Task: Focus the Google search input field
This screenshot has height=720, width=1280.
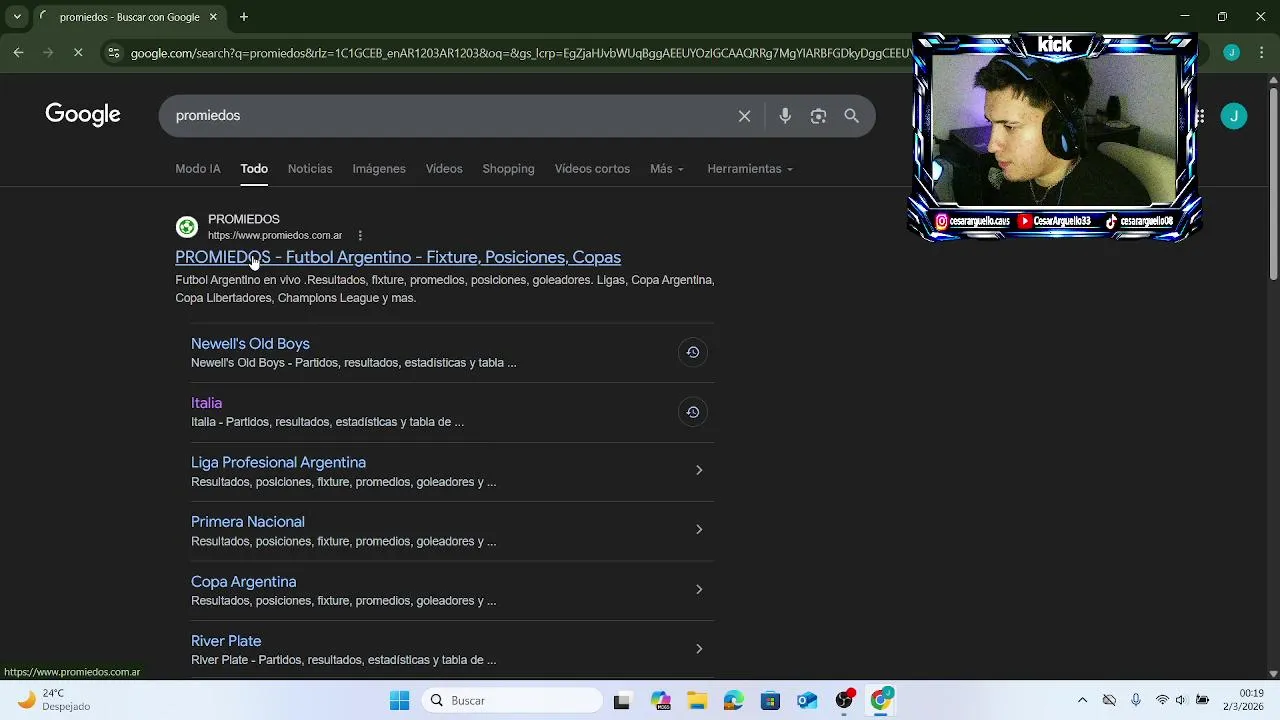Action: click(x=450, y=116)
